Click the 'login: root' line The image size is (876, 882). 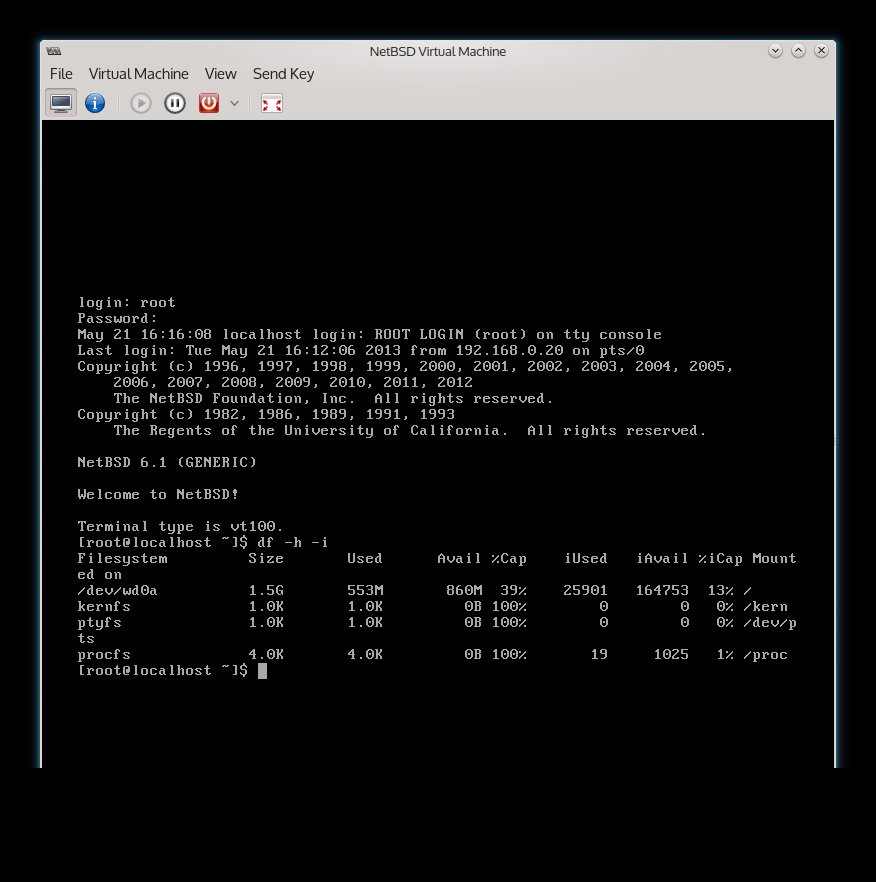(x=127, y=303)
